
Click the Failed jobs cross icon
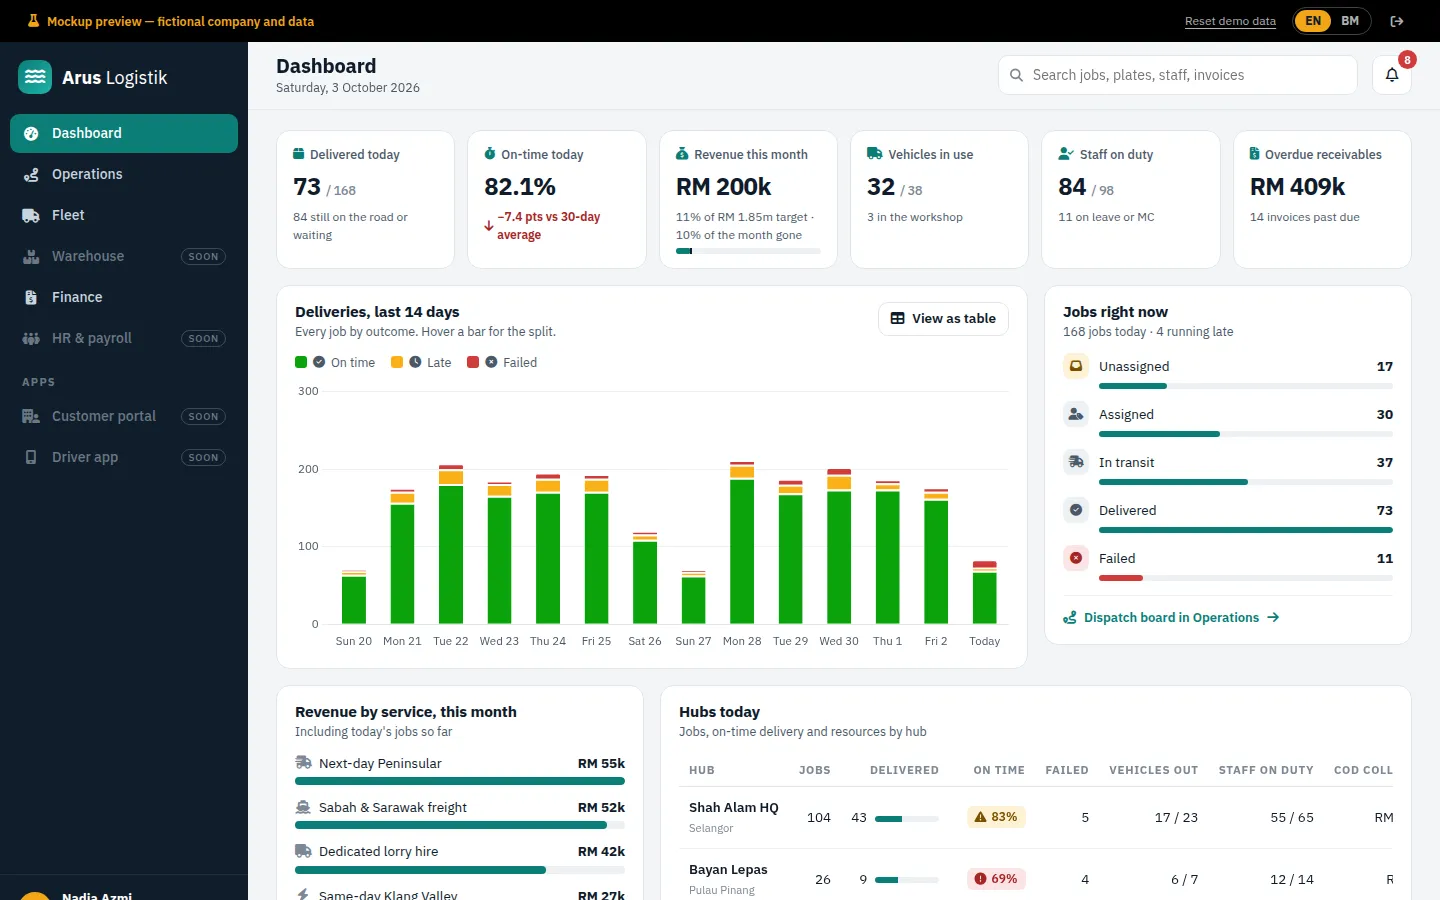pos(1076,558)
